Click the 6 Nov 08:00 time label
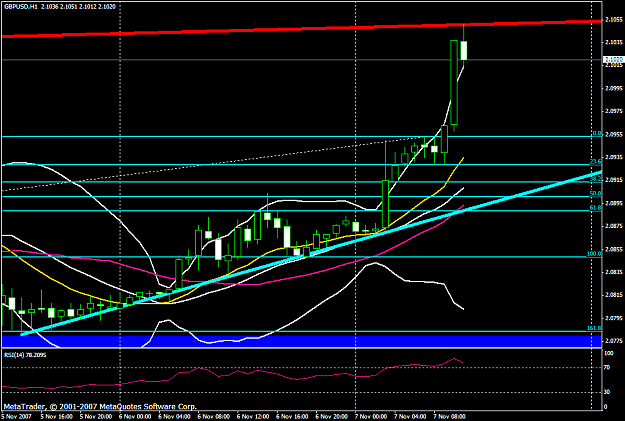Viewport: 625px width, 421px height. (x=214, y=417)
